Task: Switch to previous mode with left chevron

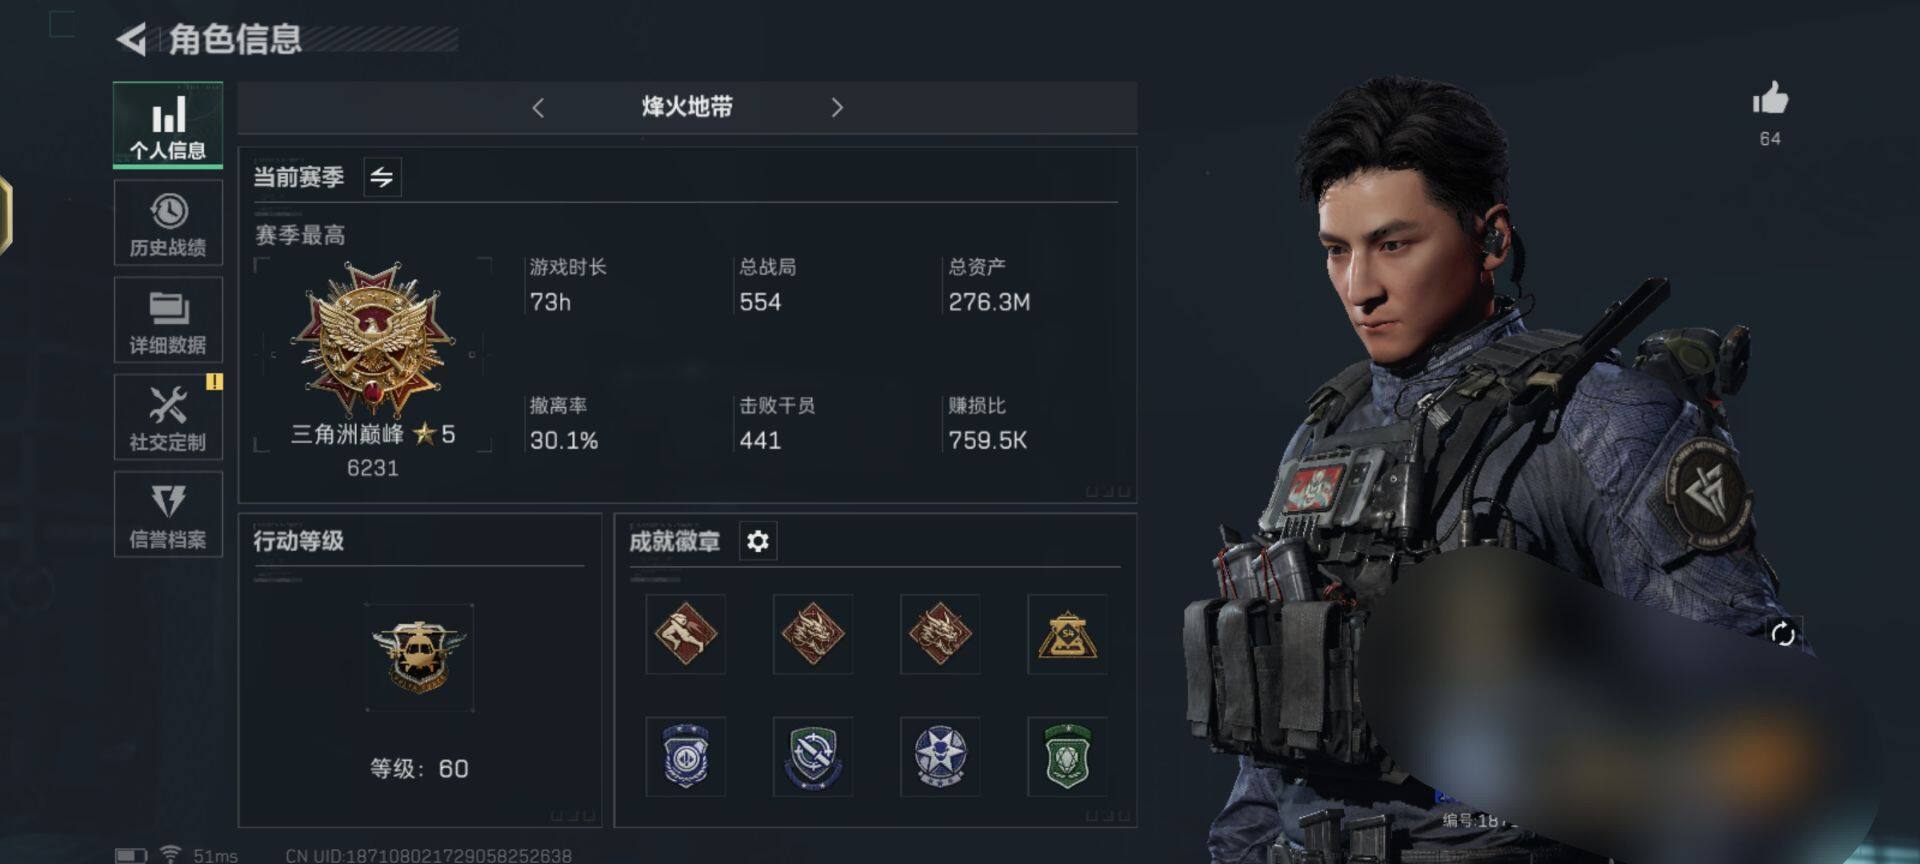Action: click(538, 108)
